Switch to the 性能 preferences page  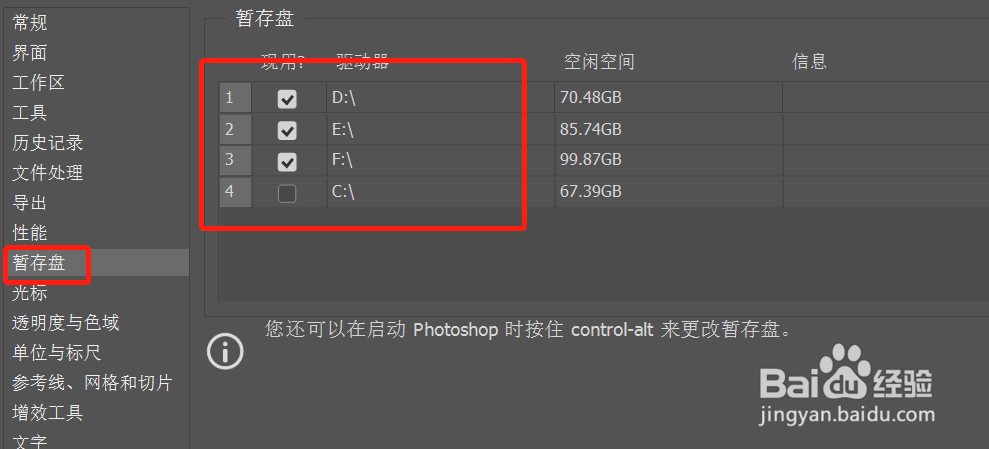[30, 233]
